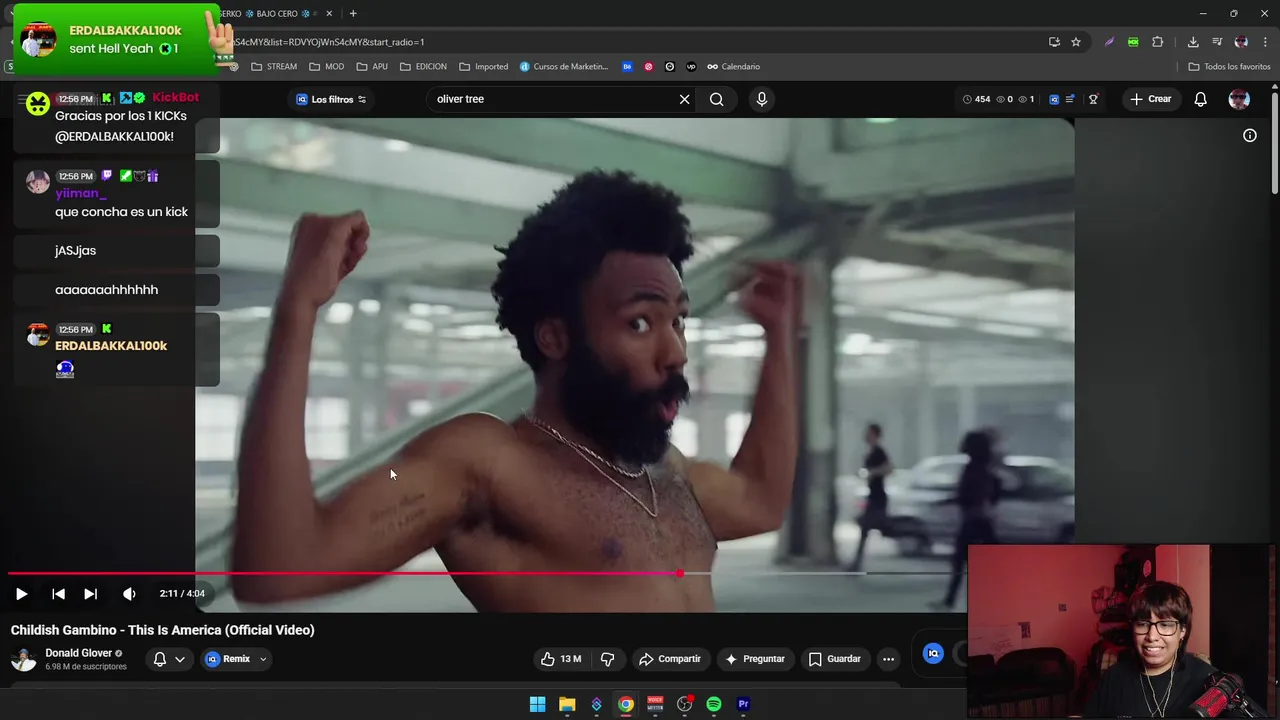Click the address bar URL text
The width and height of the screenshot is (1280, 720).
click(x=330, y=42)
